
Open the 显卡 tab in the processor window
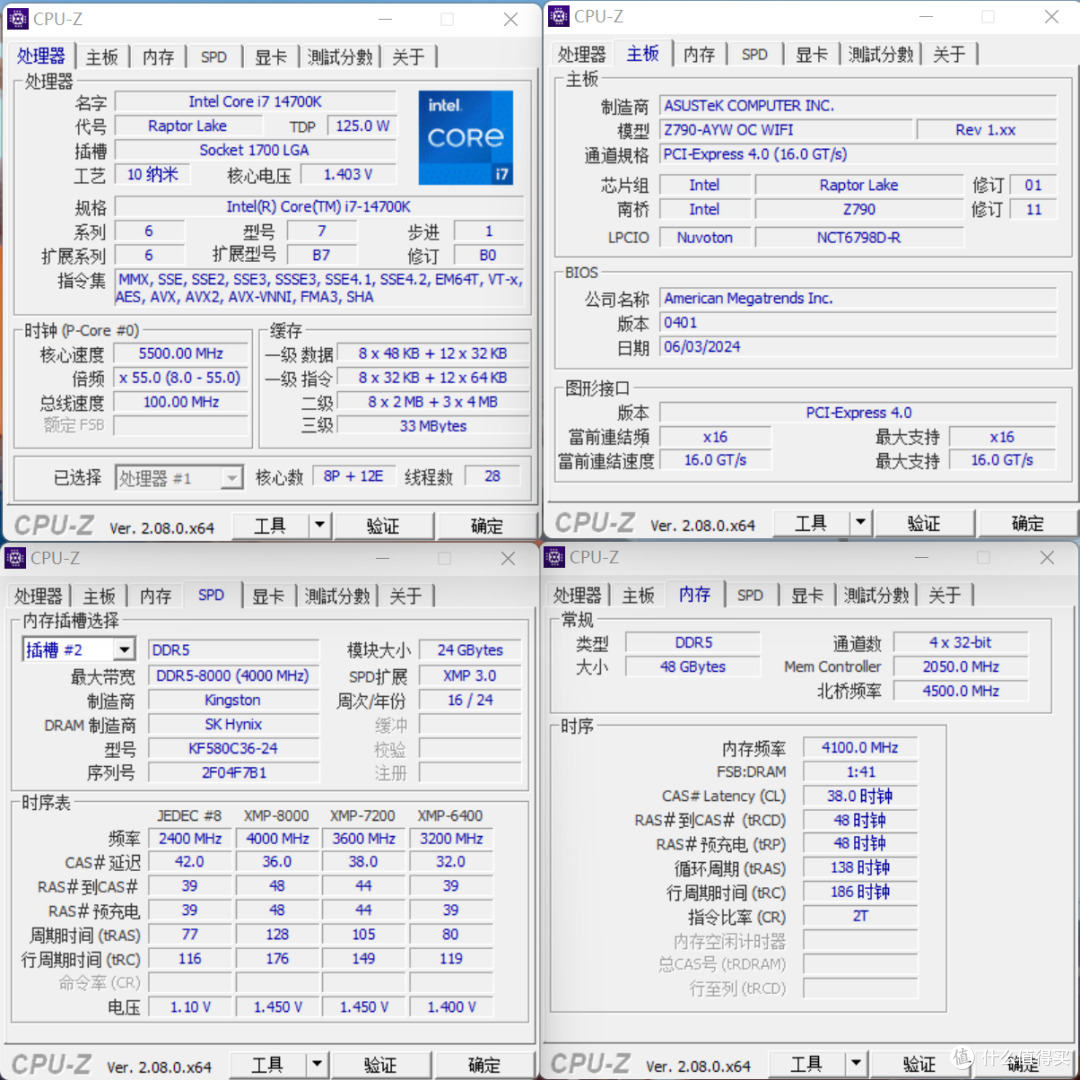click(271, 56)
